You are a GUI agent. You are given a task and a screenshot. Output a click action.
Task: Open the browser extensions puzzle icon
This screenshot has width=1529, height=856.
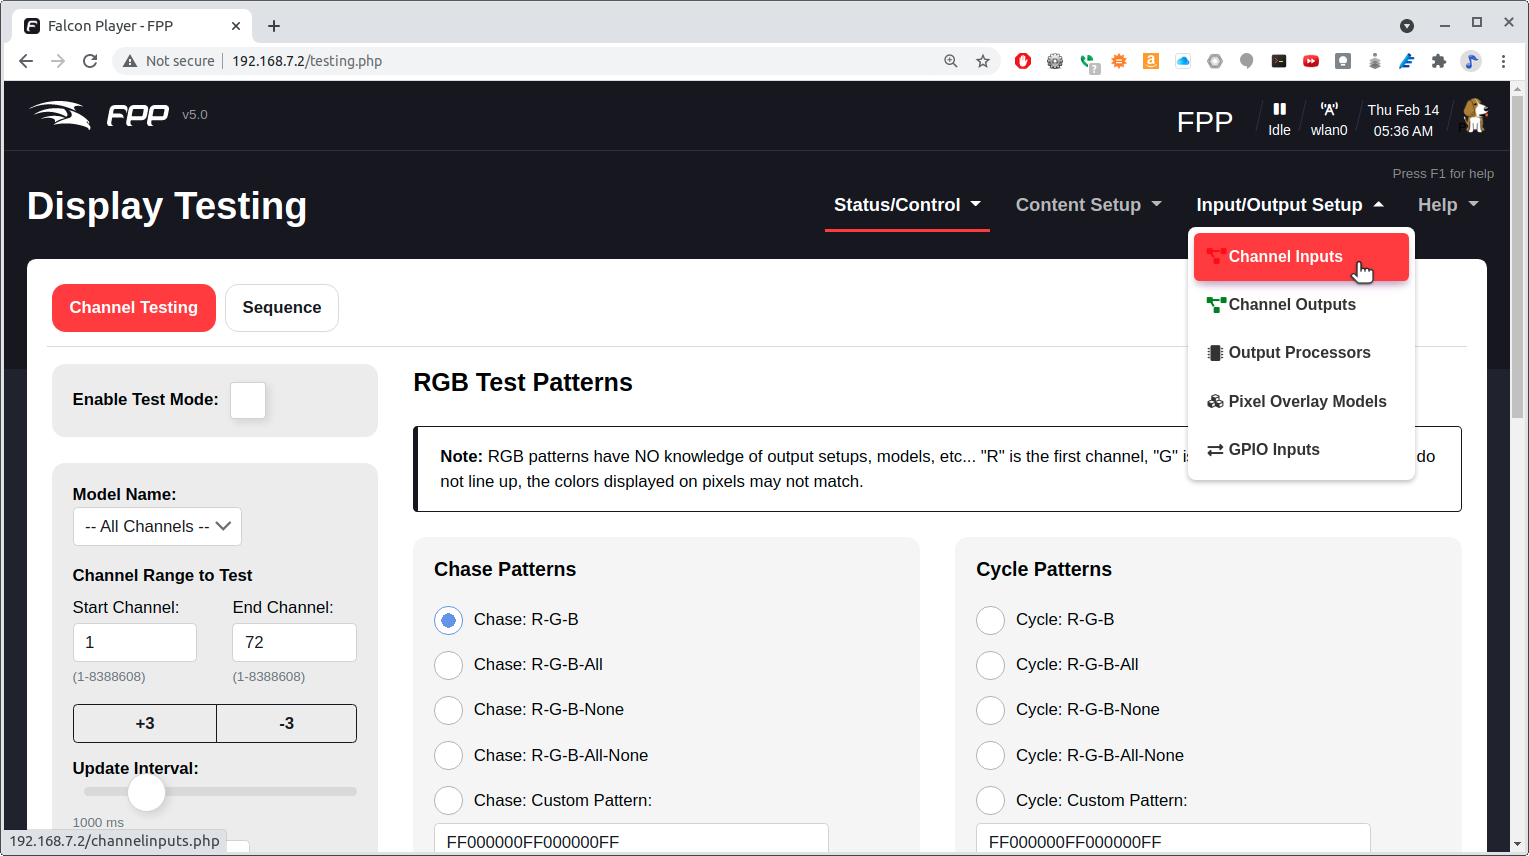1439,61
